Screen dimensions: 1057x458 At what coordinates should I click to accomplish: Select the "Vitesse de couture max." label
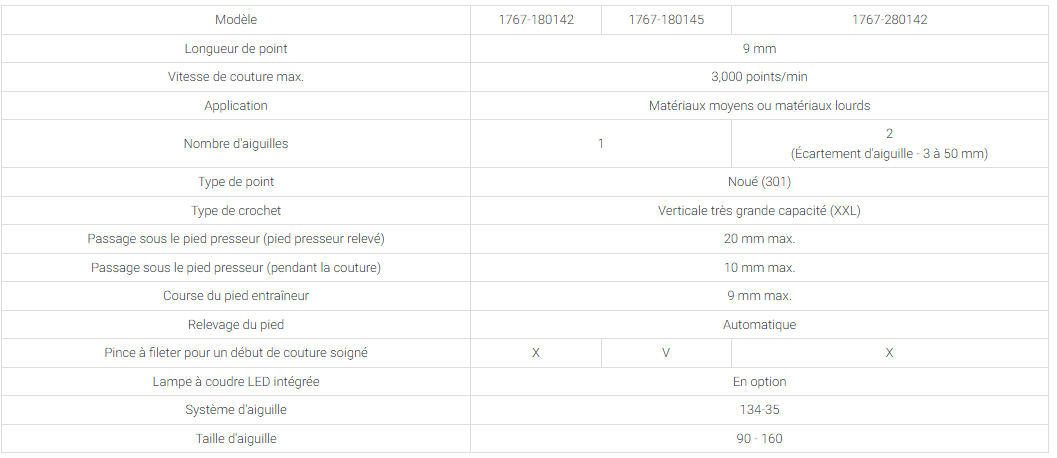point(236,77)
